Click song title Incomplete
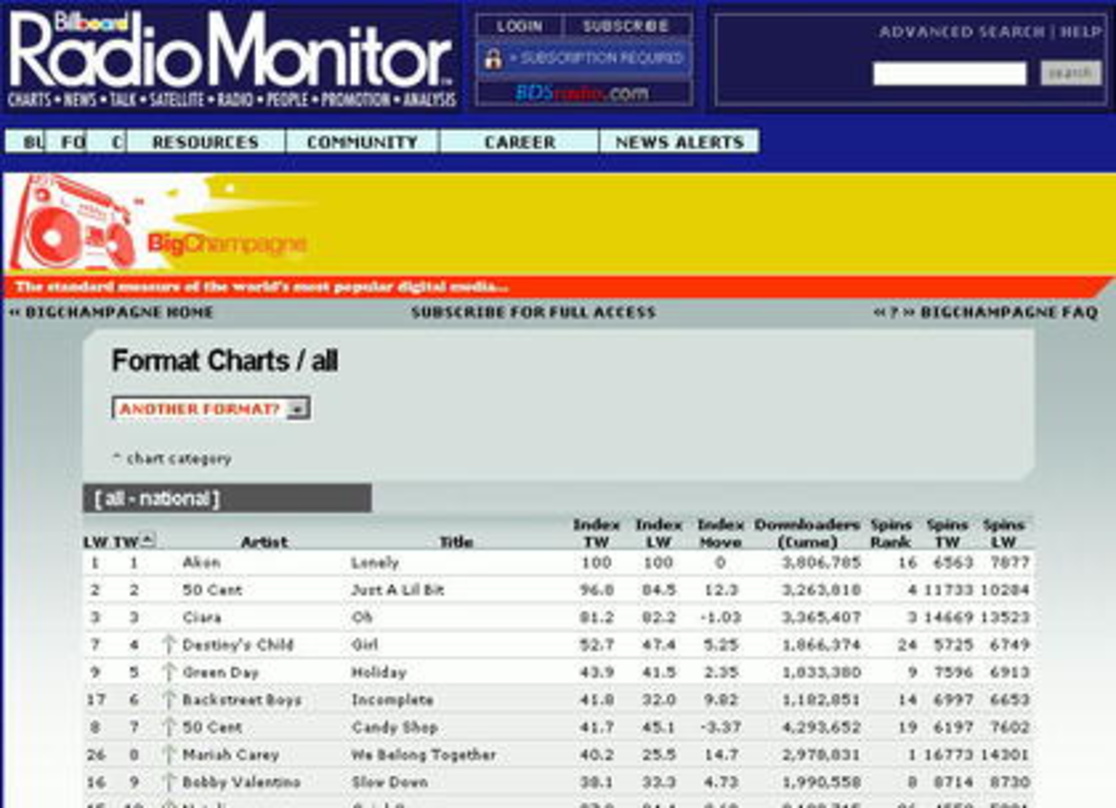The width and height of the screenshot is (1116, 808). point(392,700)
